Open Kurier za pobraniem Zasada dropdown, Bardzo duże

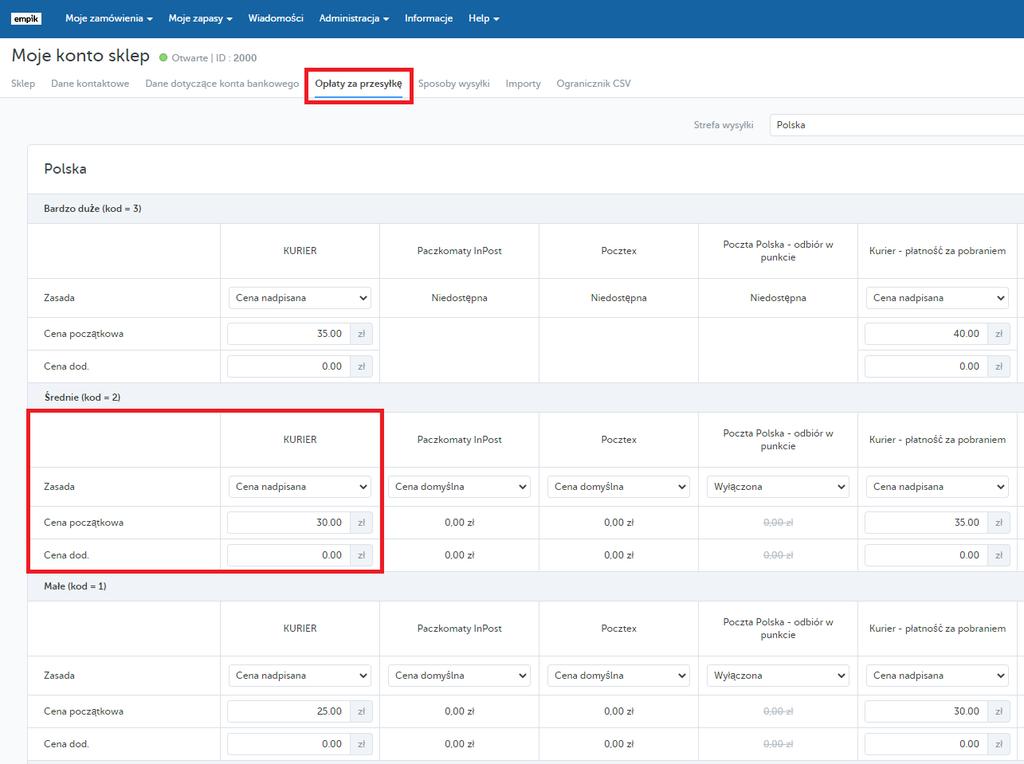(937, 298)
